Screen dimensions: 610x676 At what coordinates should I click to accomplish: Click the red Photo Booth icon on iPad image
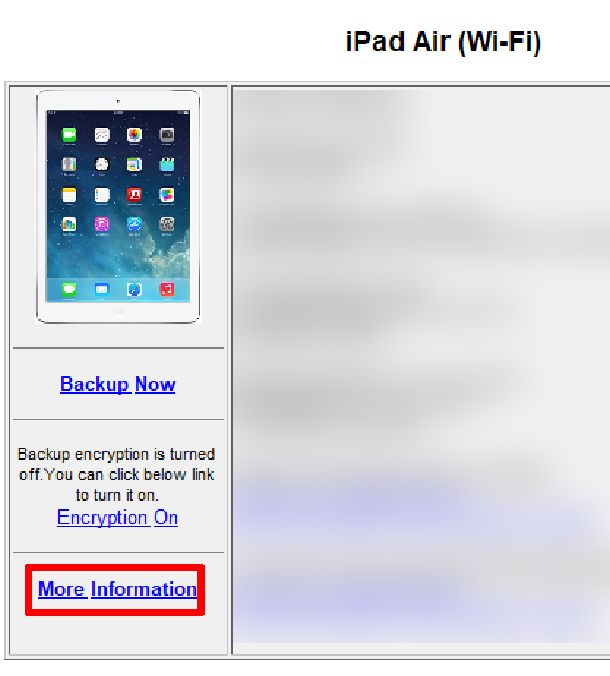[134, 195]
